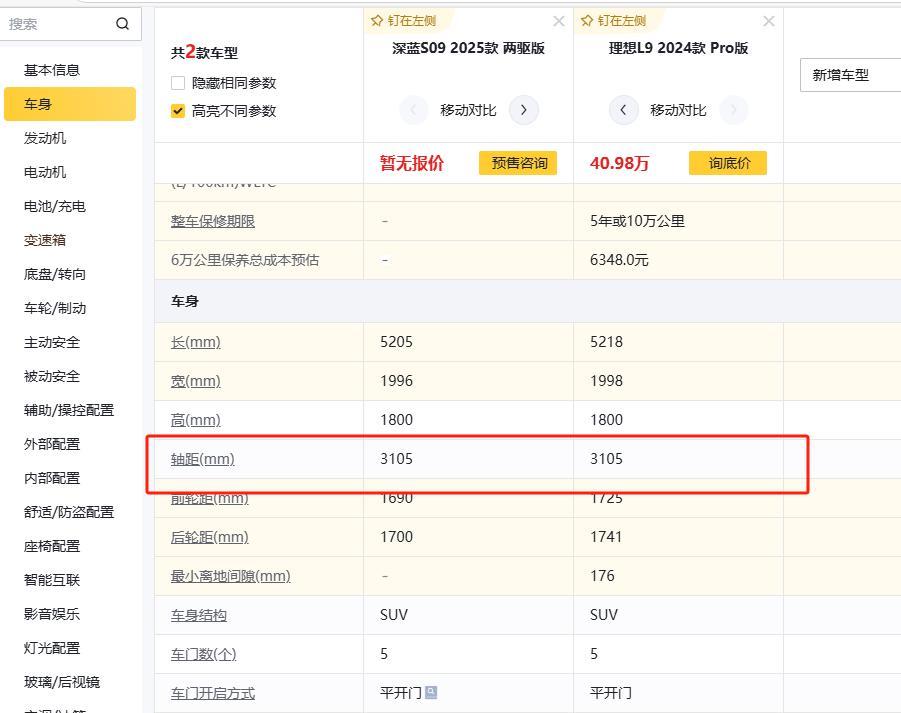Go to 影音娱乐 section
The height and width of the screenshot is (713, 901).
[x=52, y=614]
